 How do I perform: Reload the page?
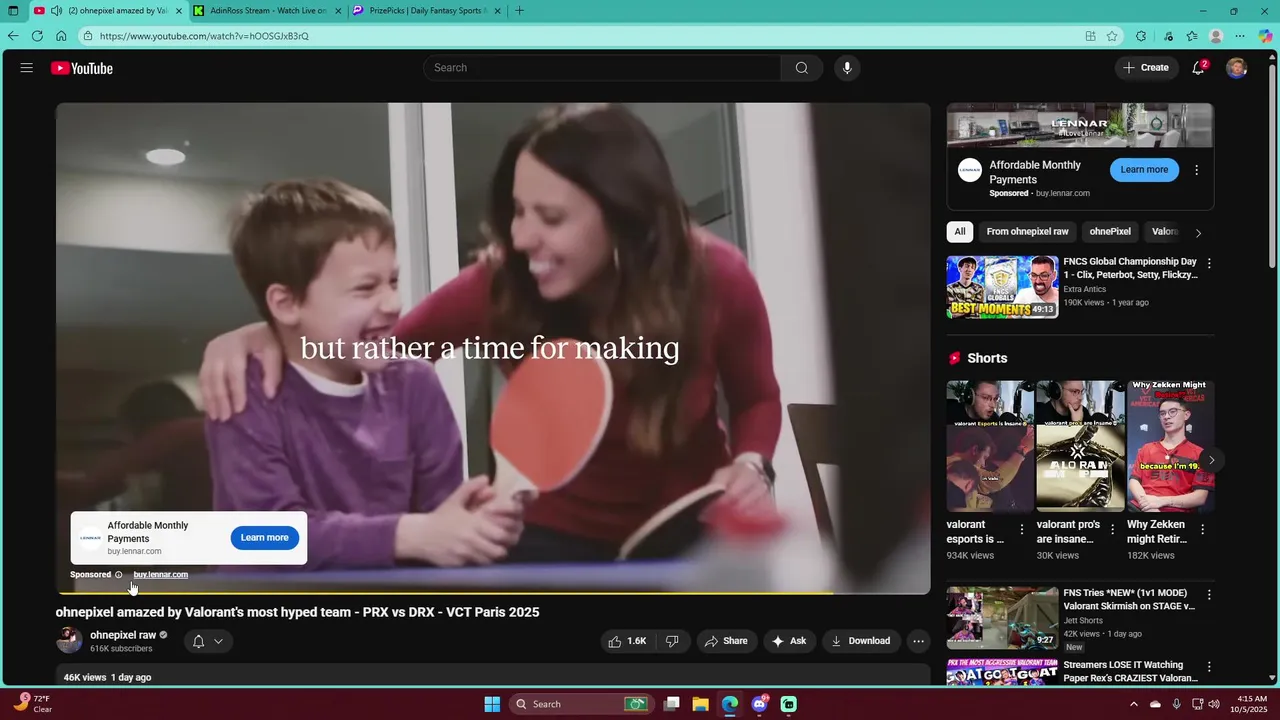pyautogui.click(x=37, y=36)
